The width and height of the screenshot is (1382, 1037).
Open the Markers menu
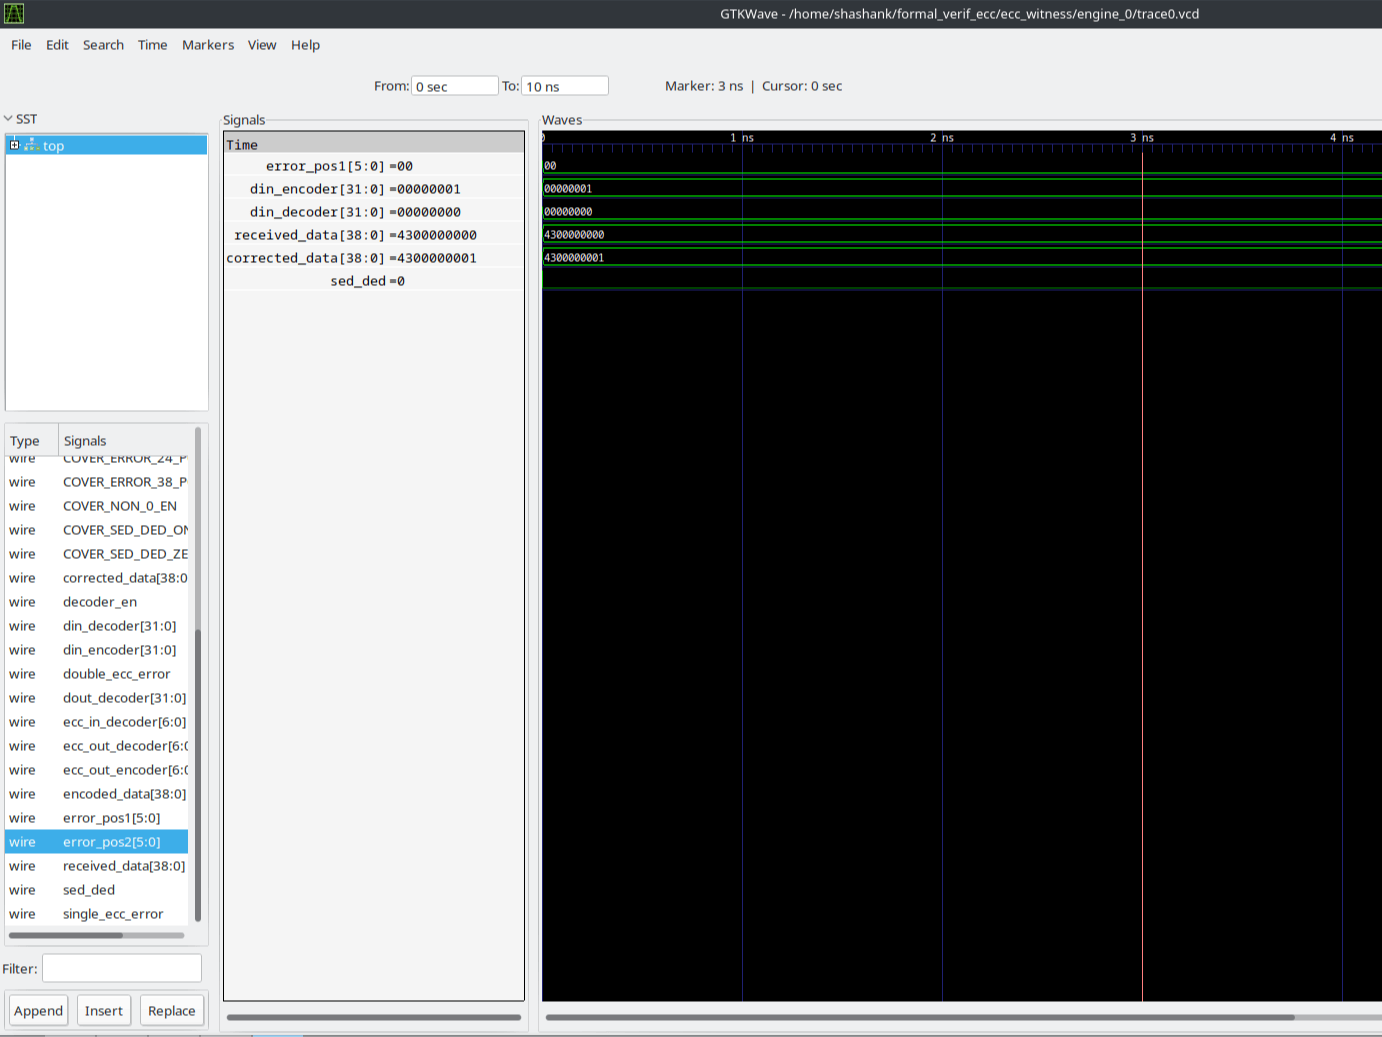[207, 45]
